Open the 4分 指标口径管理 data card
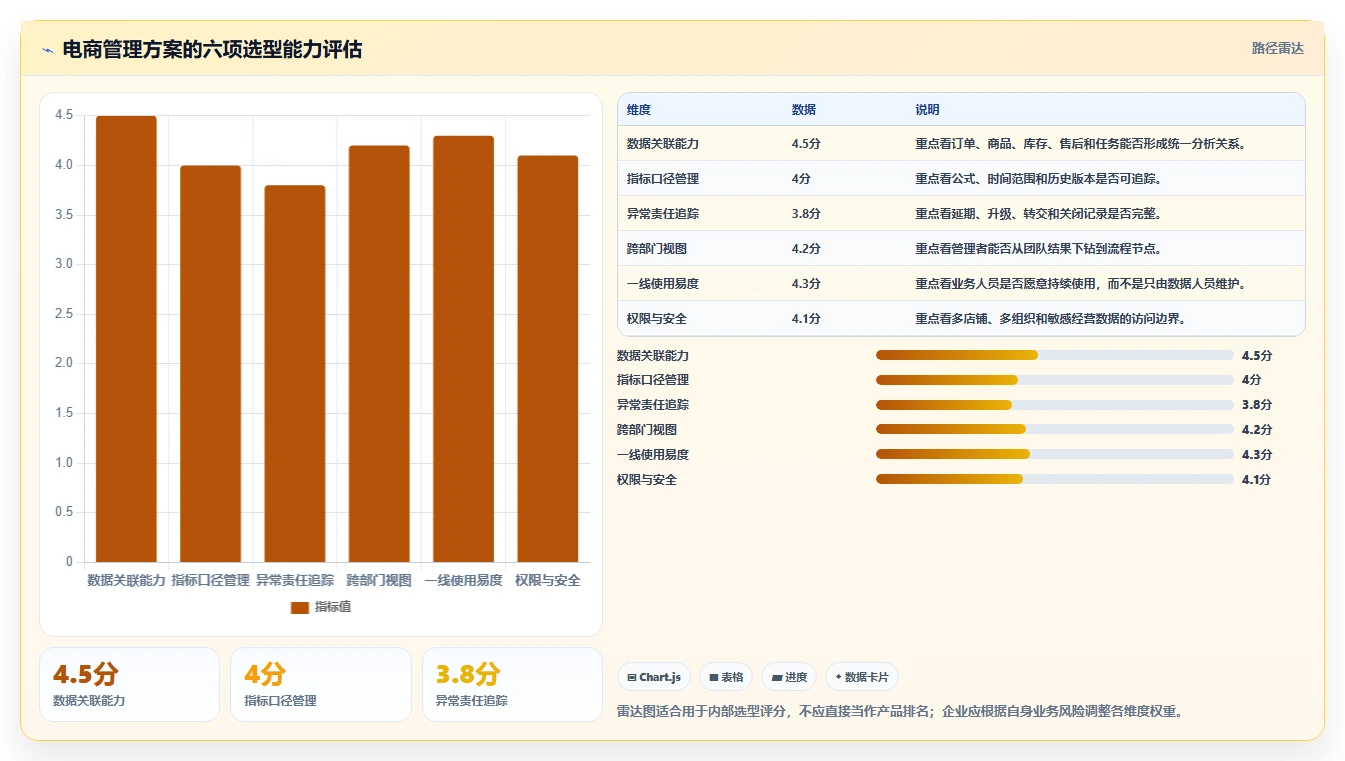This screenshot has height=761, width=1345. [x=320, y=684]
